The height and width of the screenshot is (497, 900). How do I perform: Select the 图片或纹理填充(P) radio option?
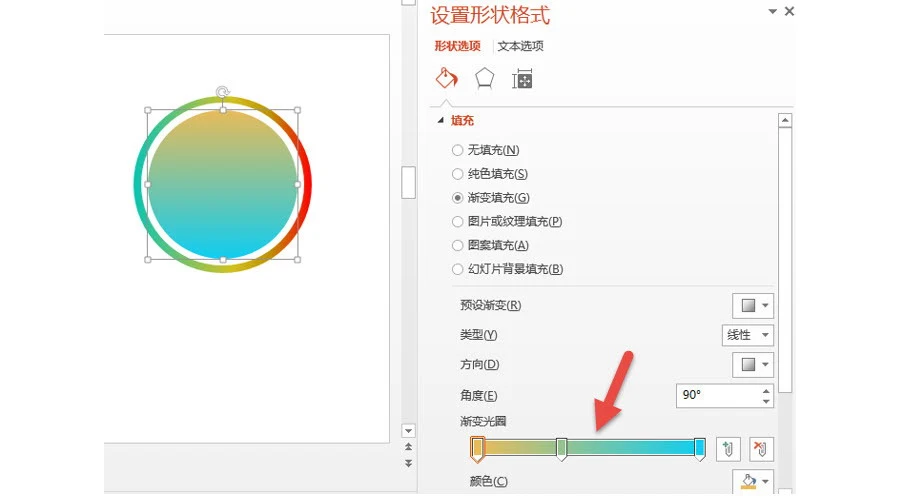pos(457,222)
